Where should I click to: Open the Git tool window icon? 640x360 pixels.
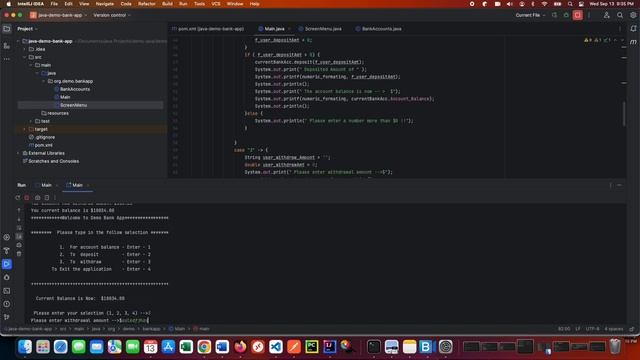(7, 317)
